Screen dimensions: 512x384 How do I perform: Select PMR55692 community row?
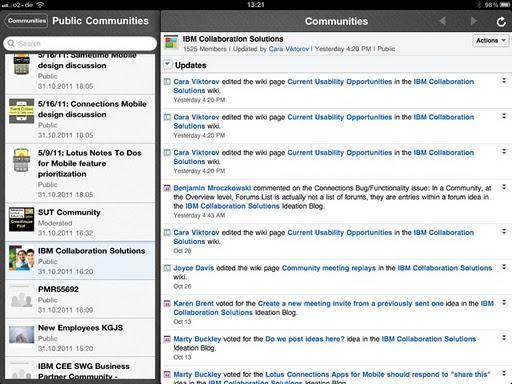pyautogui.click(x=80, y=299)
